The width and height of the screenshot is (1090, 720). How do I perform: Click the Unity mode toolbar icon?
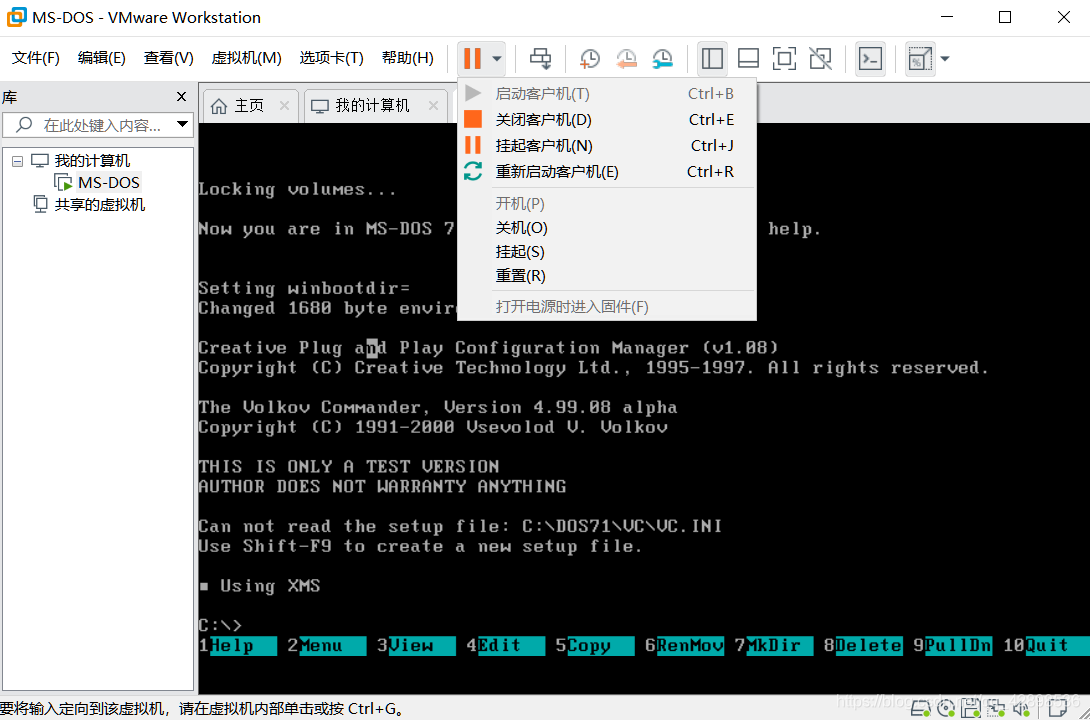(820, 58)
